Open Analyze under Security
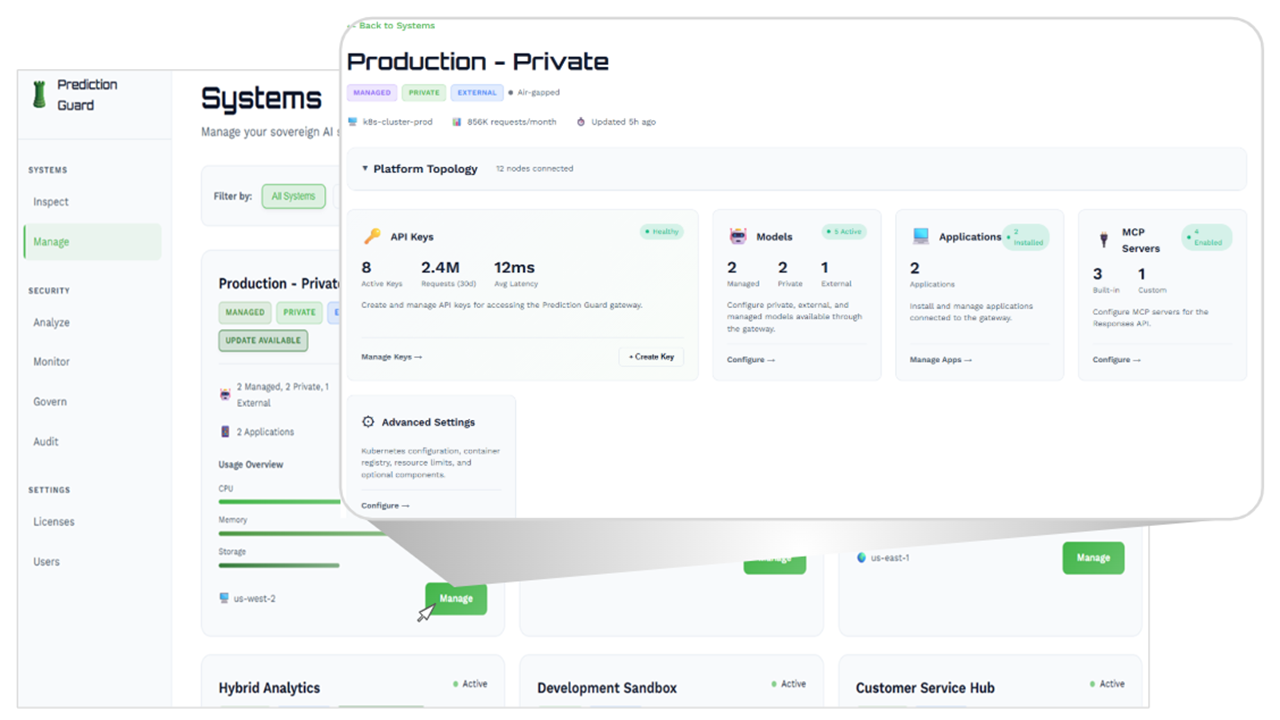The width and height of the screenshot is (1280, 720). tap(51, 322)
